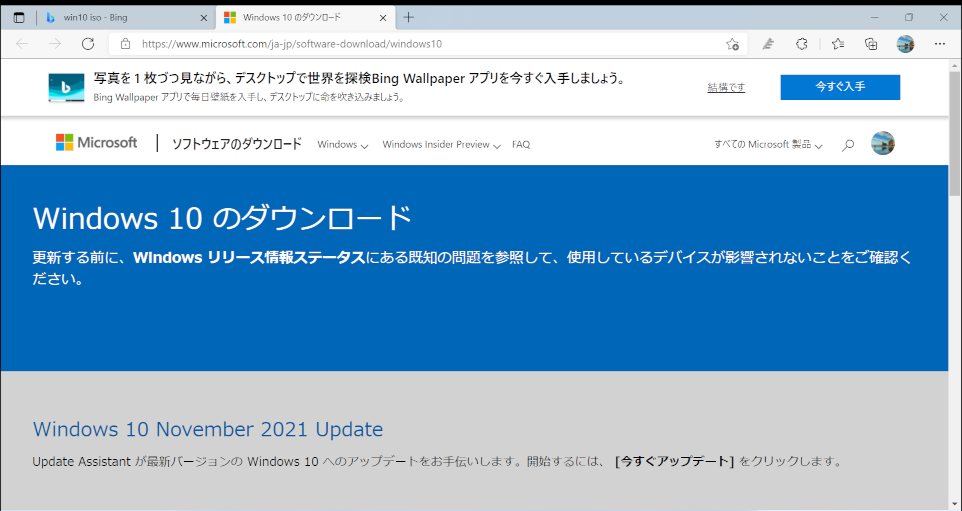Viewport: 962px width, 511px height.
Task: Open the tab actions menu icon
Action: [19, 17]
